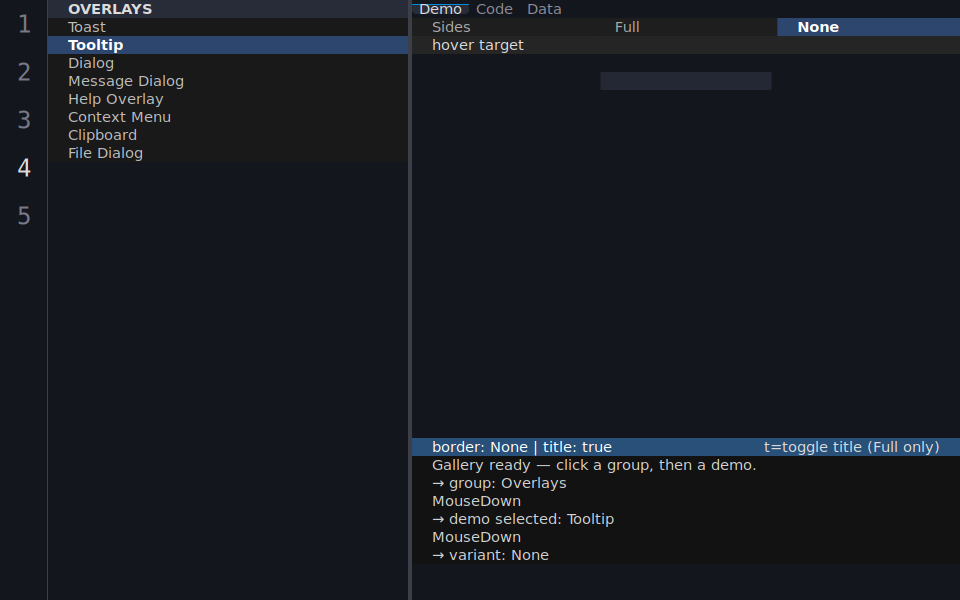Open the Dialog demo
The width and height of the screenshot is (960, 600).
click(228, 63)
